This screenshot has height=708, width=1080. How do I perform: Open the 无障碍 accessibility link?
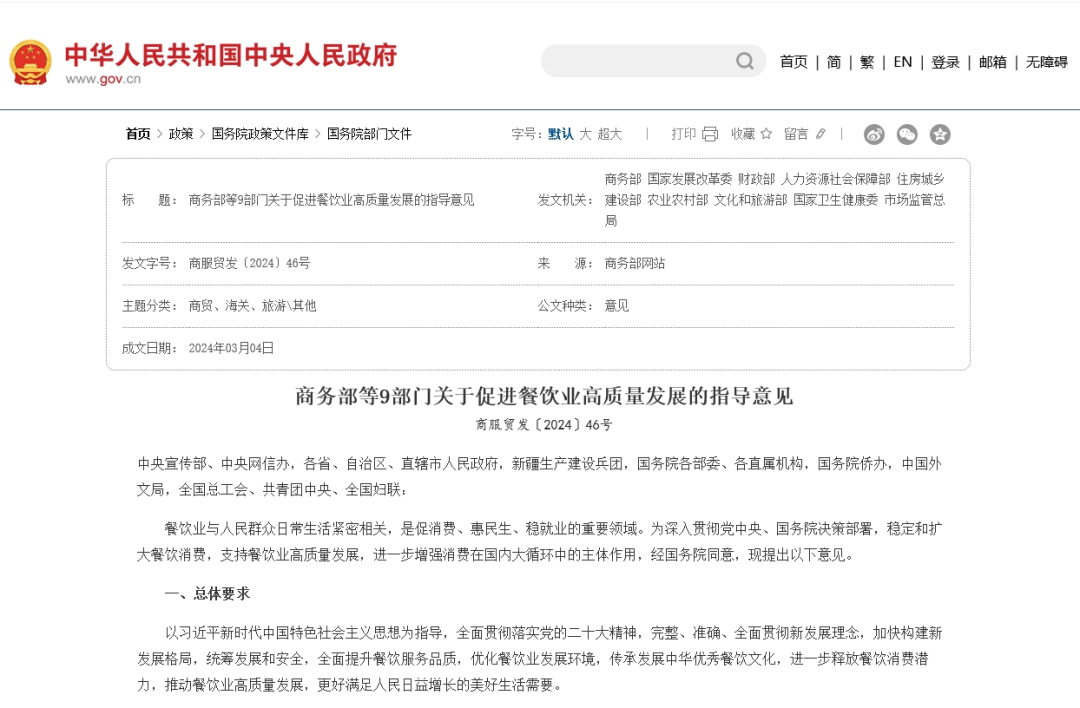1047,62
